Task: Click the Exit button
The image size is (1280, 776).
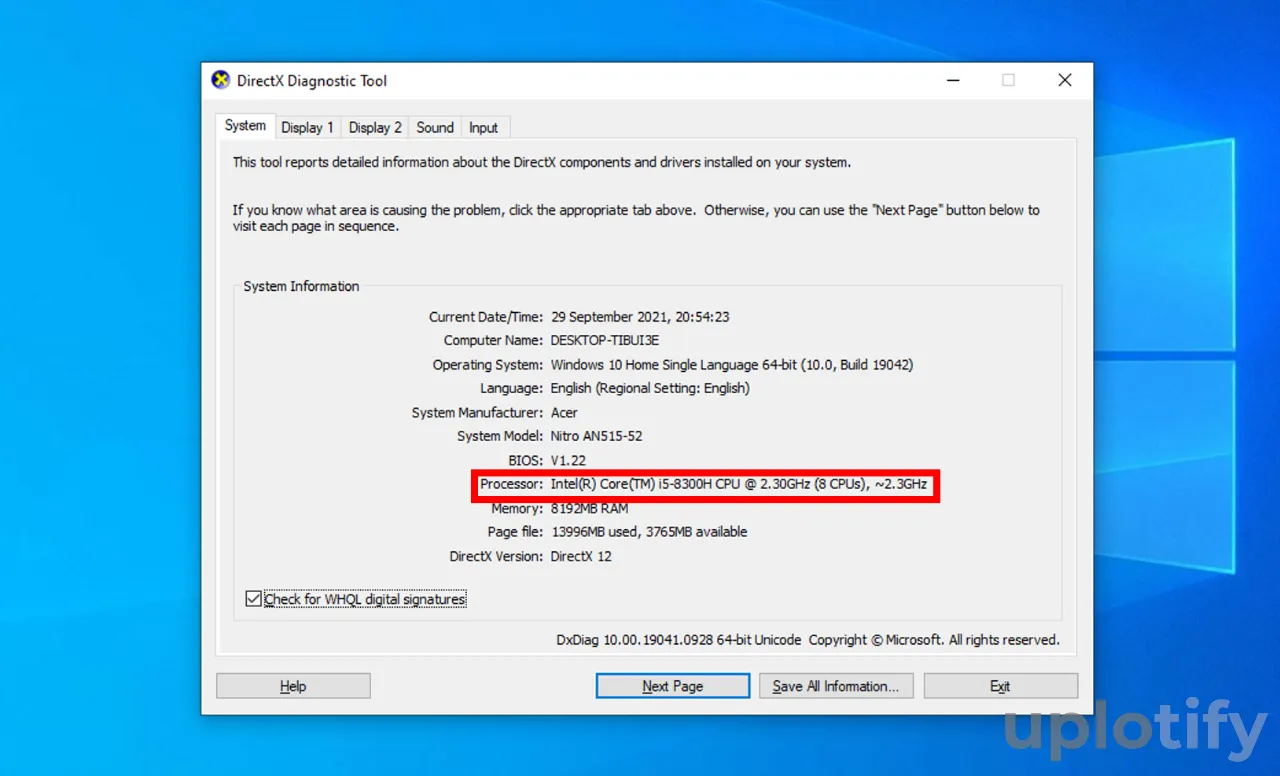Action: (1000, 686)
